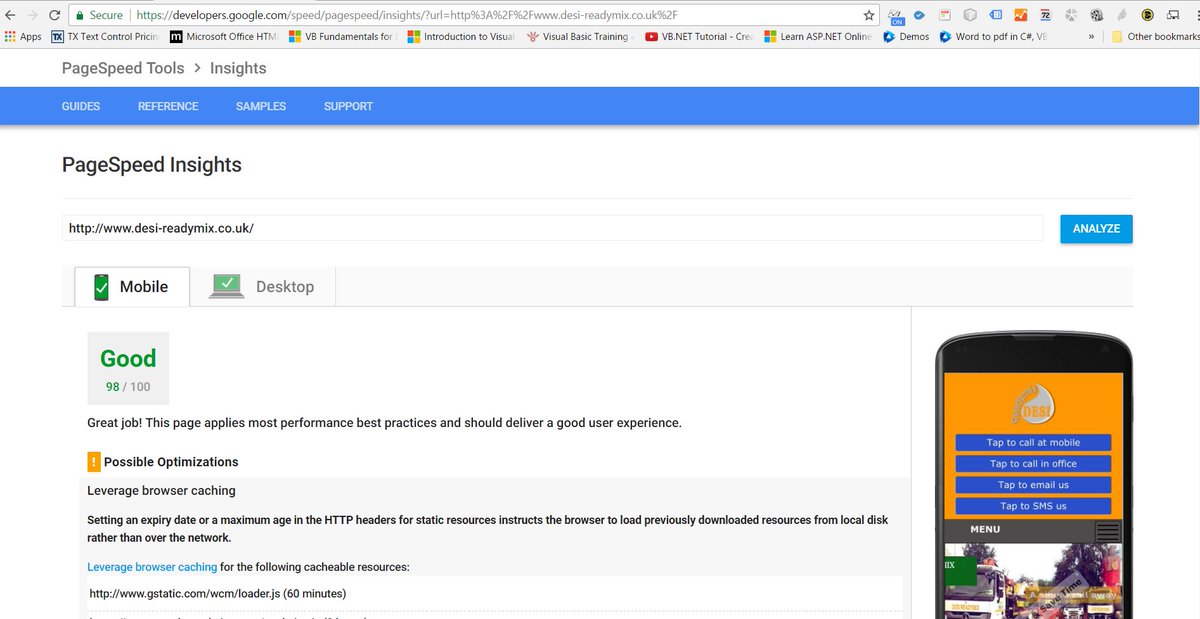This screenshot has width=1200, height=619.
Task: Open the Demos bookmark
Action: [905, 37]
